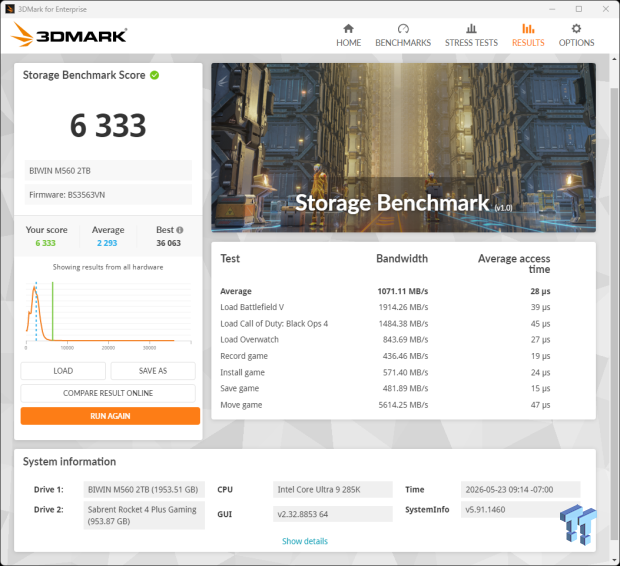620x566 pixels.
Task: Go to the Stress Tests chart icon
Action: (x=471, y=28)
